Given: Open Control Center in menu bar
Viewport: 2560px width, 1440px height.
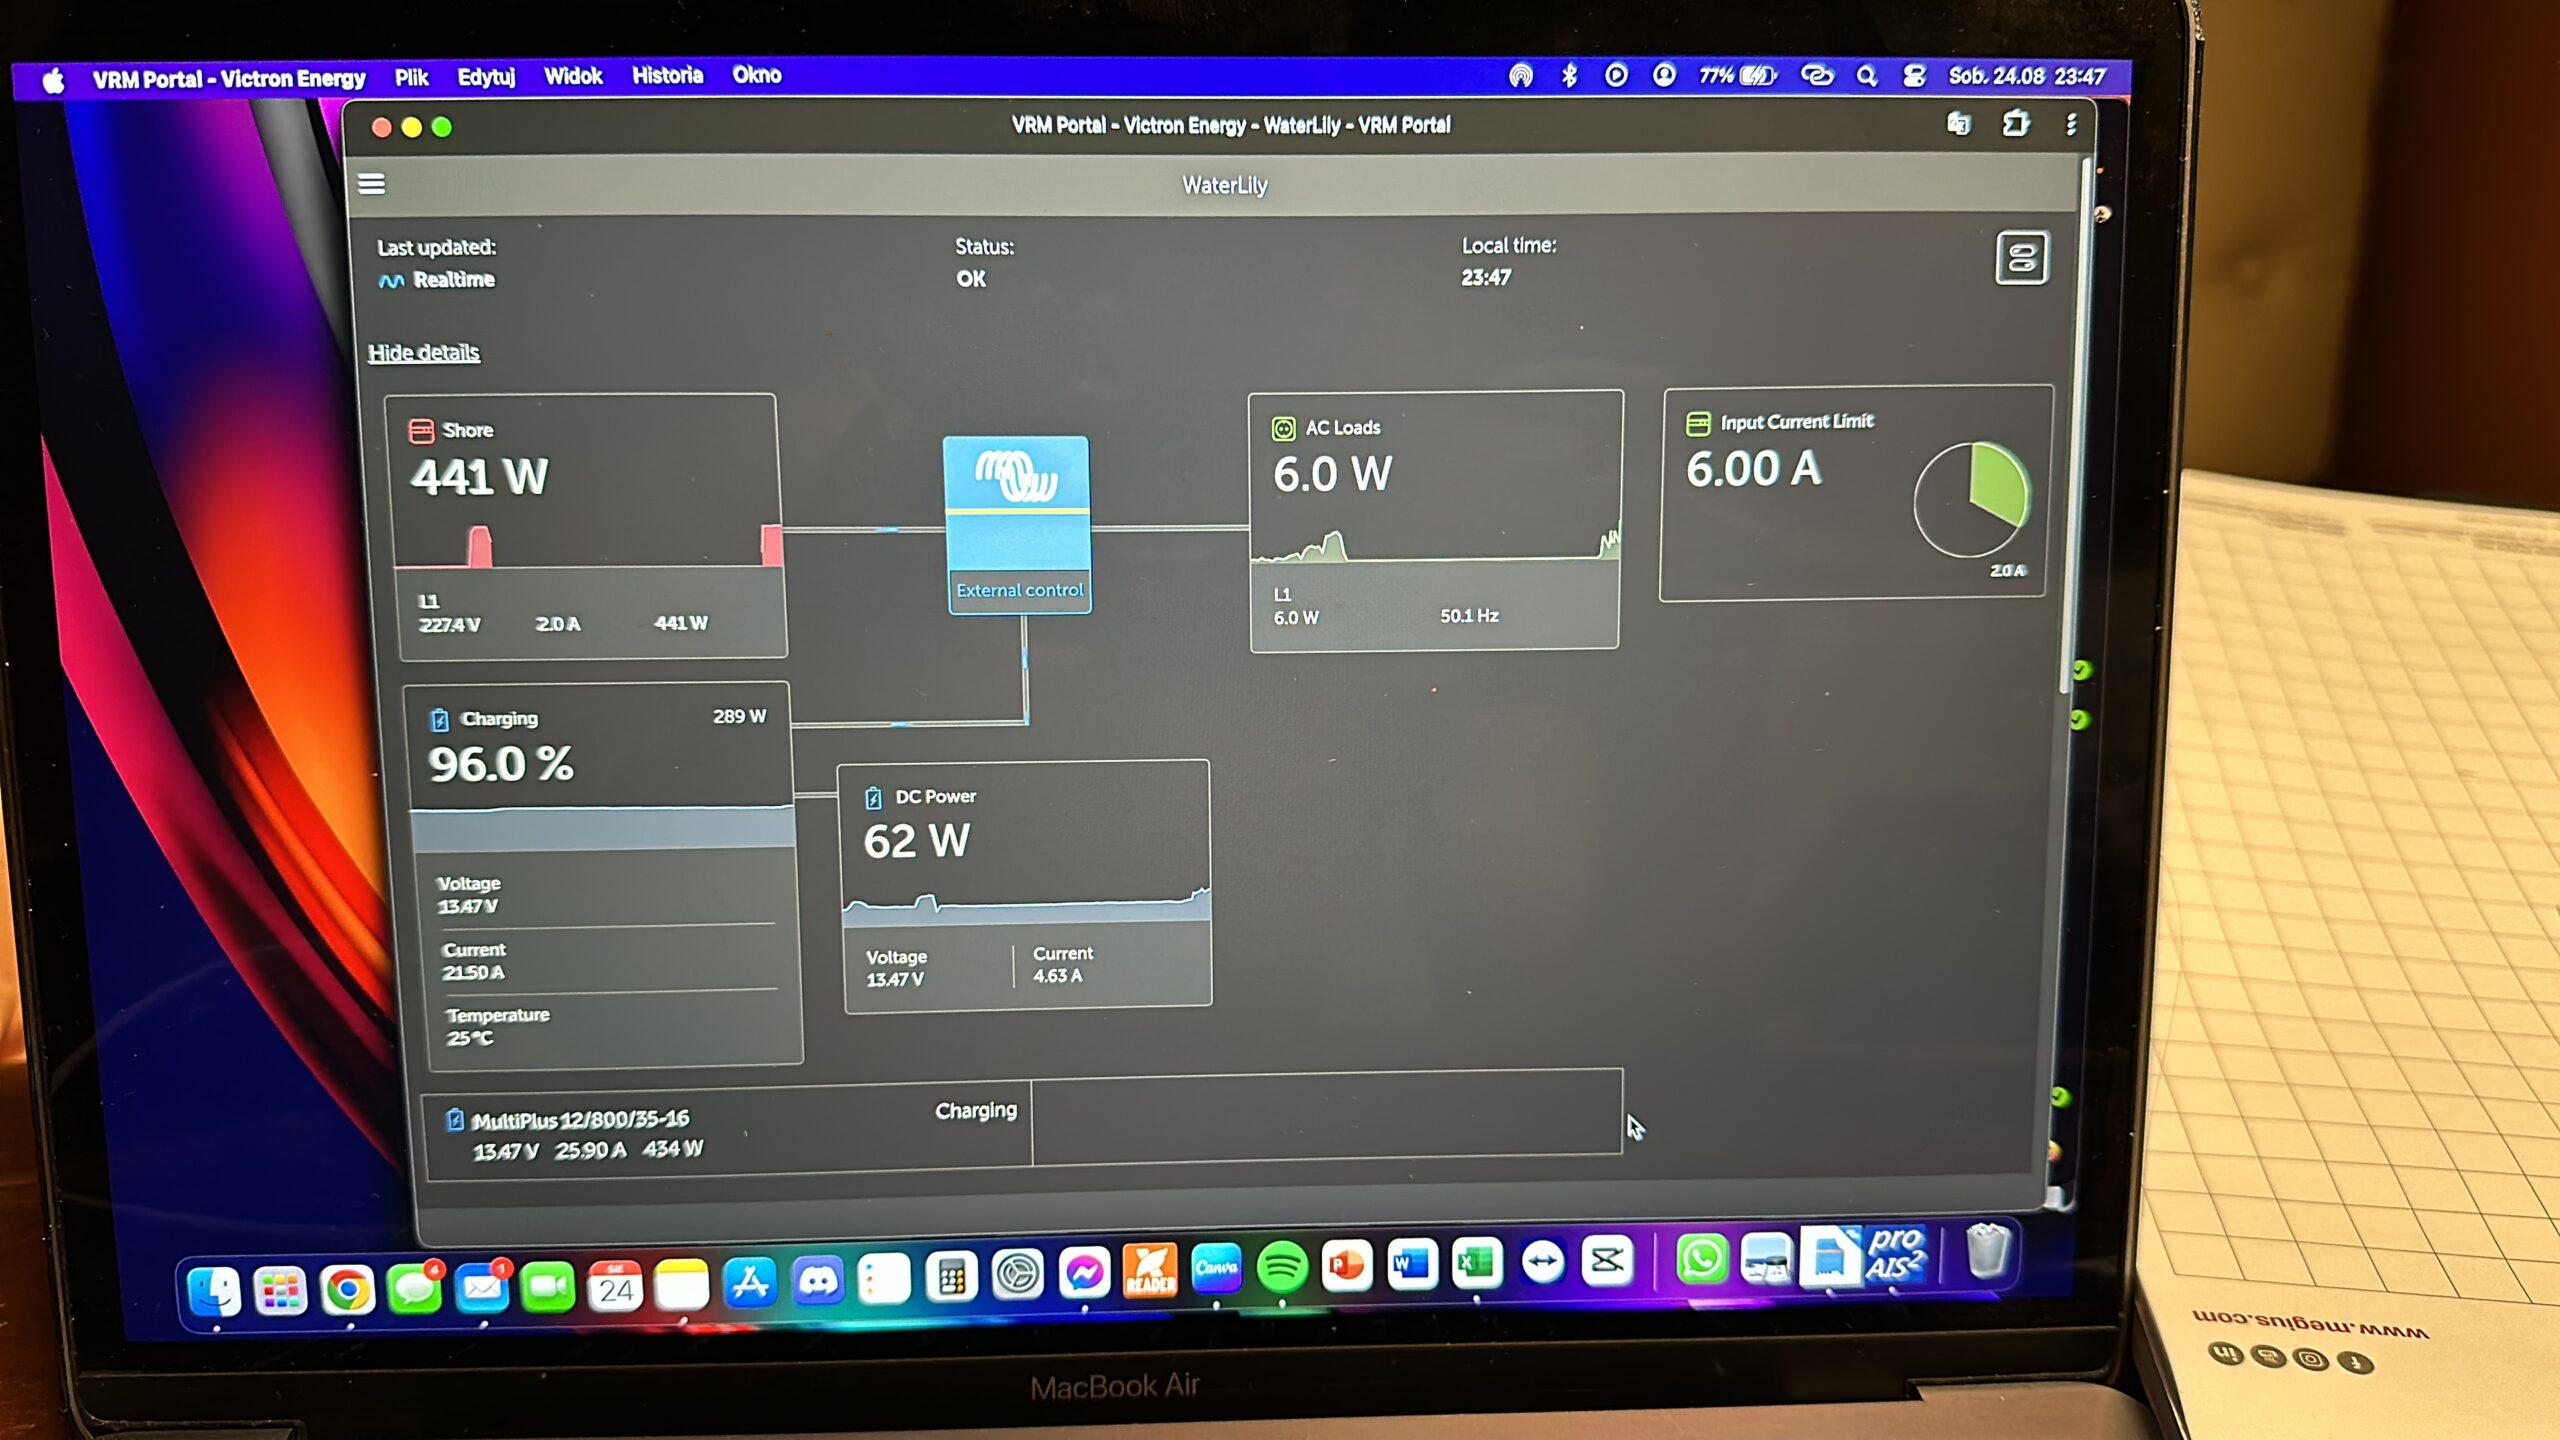Looking at the screenshot, I should [x=1914, y=76].
